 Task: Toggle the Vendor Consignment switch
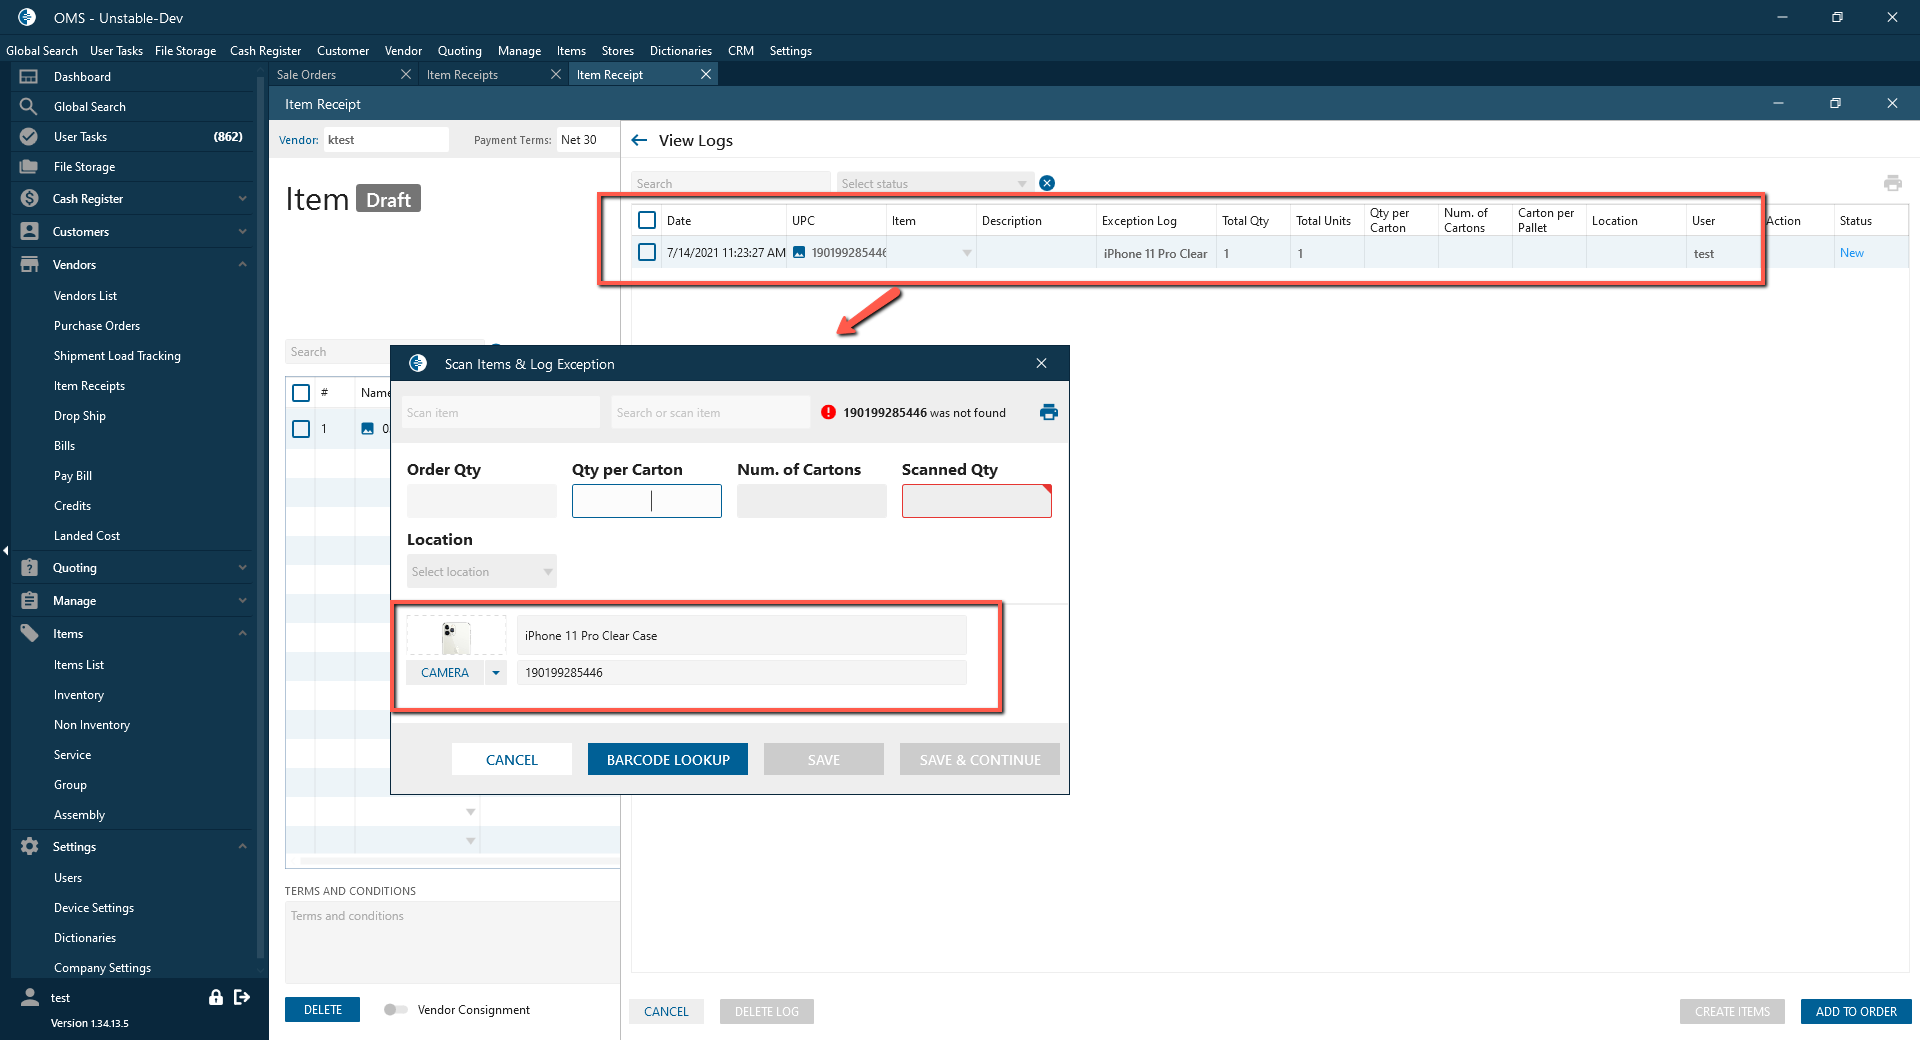click(395, 1010)
